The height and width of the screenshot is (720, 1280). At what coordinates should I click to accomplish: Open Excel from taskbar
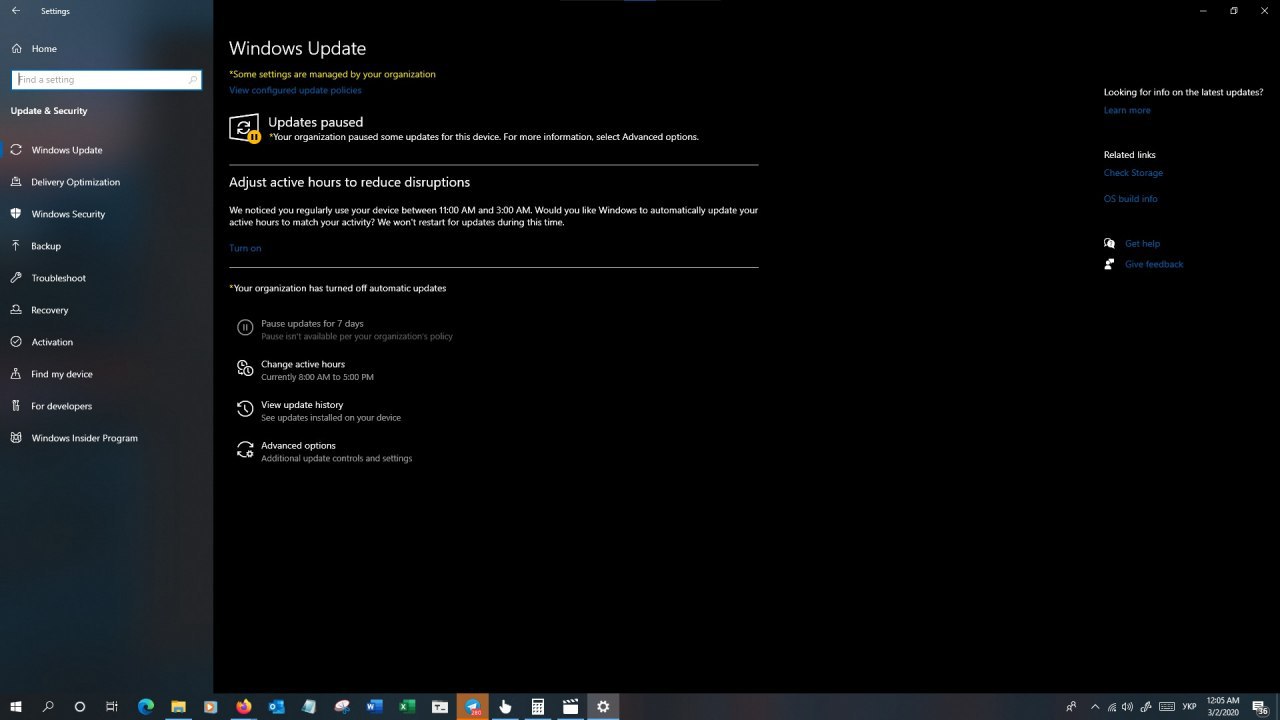point(407,706)
